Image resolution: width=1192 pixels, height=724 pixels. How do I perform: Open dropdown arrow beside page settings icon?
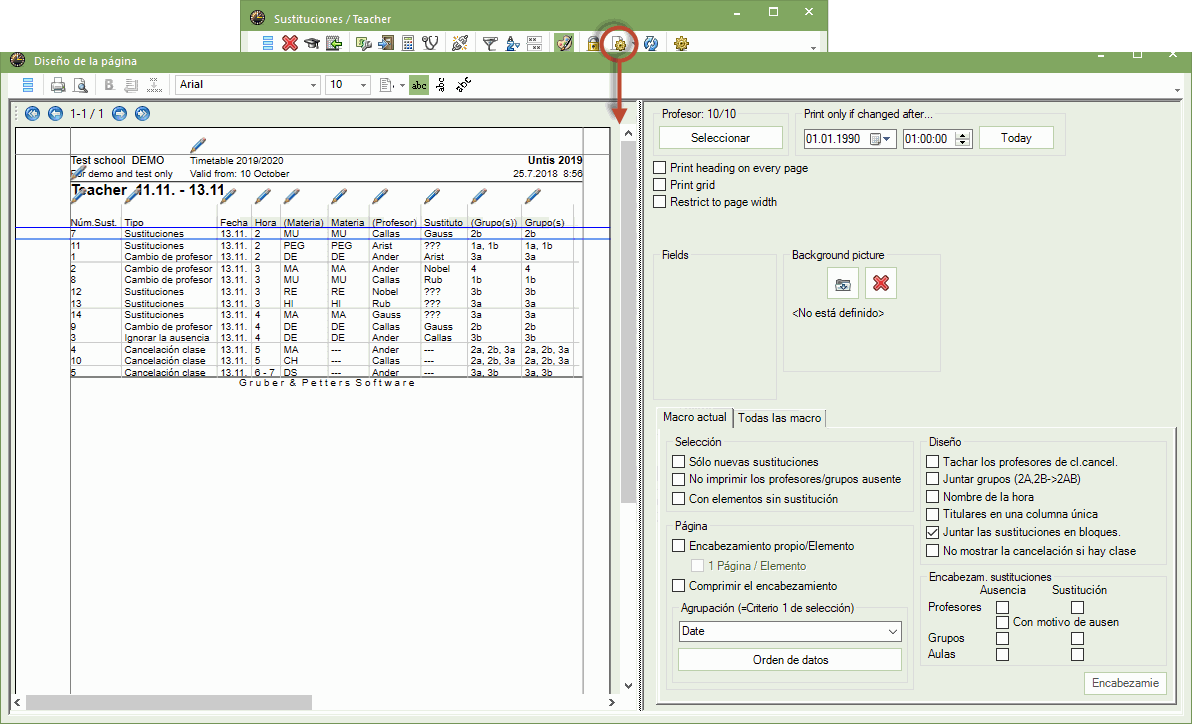point(634,44)
